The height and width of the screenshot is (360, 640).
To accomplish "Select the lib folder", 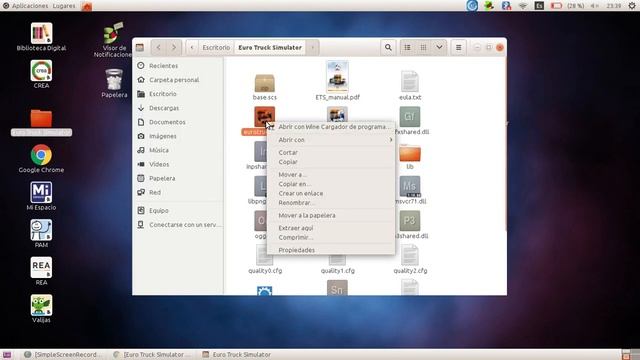I will coord(410,157).
